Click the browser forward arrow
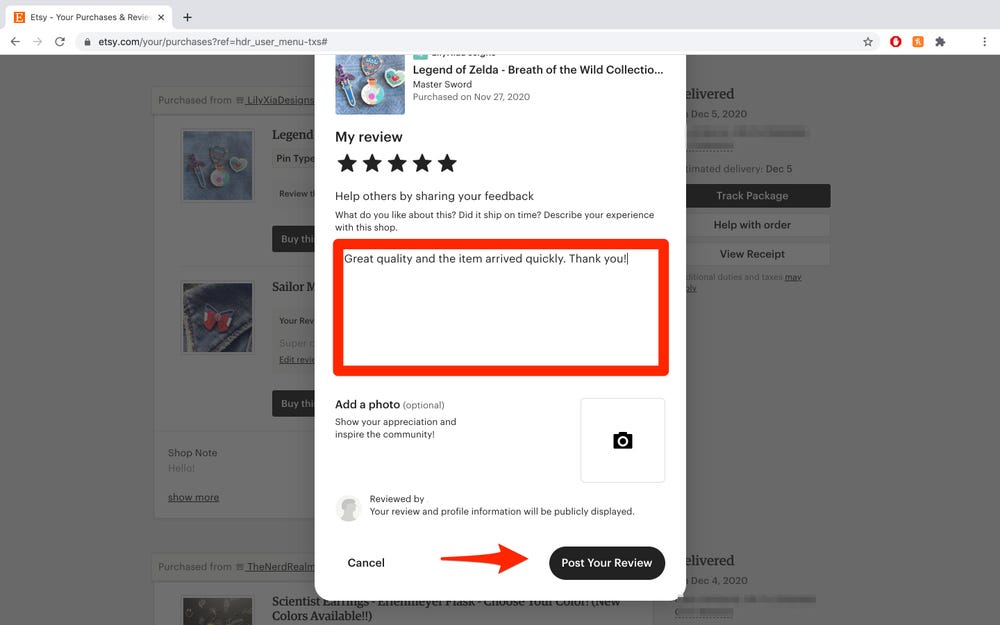This screenshot has width=1000, height=625. pos(38,41)
